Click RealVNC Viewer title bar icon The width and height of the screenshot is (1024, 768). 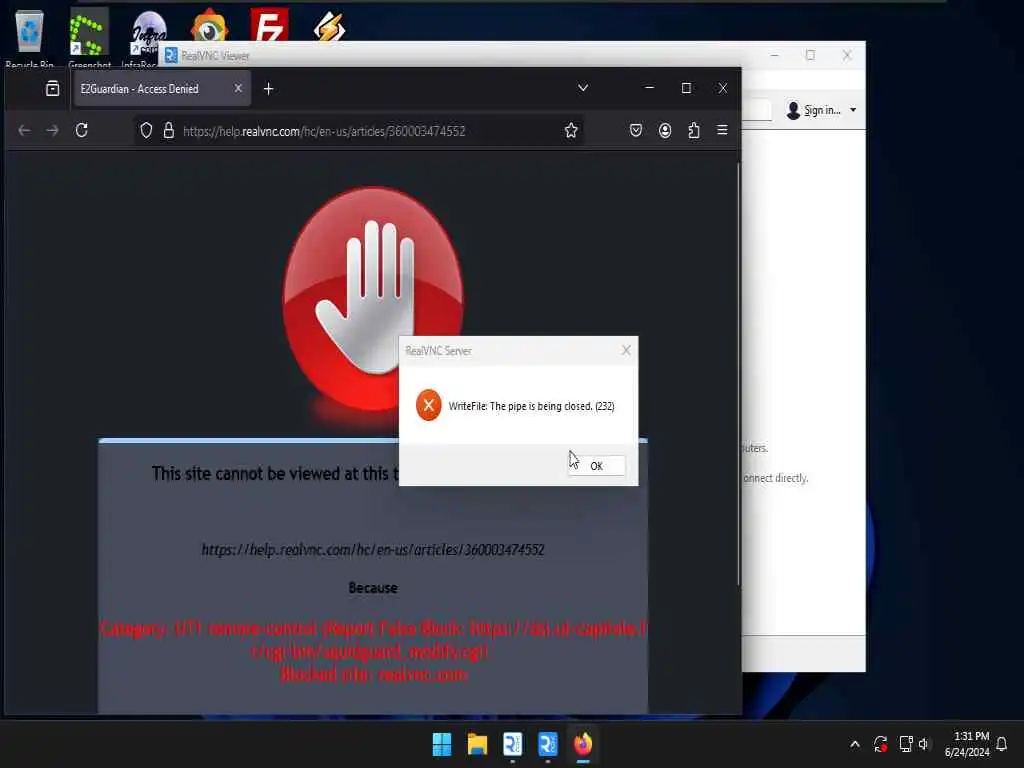[170, 56]
